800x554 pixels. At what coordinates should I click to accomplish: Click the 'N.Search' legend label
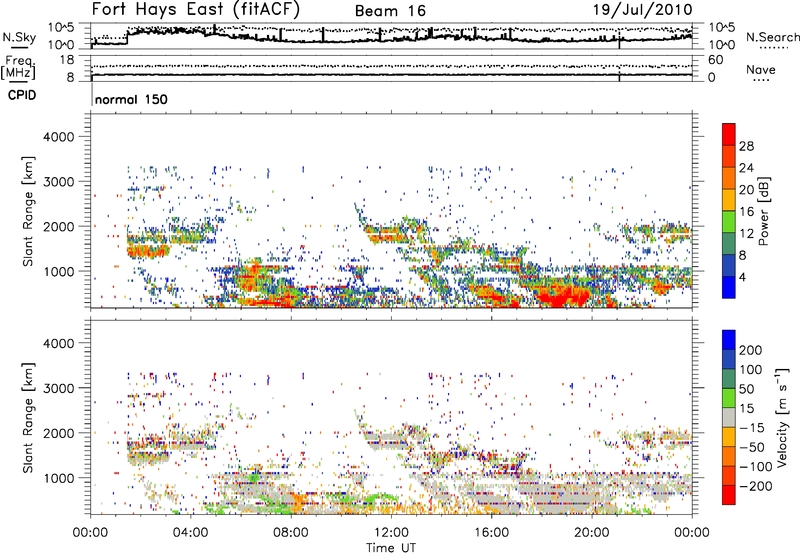pos(772,37)
